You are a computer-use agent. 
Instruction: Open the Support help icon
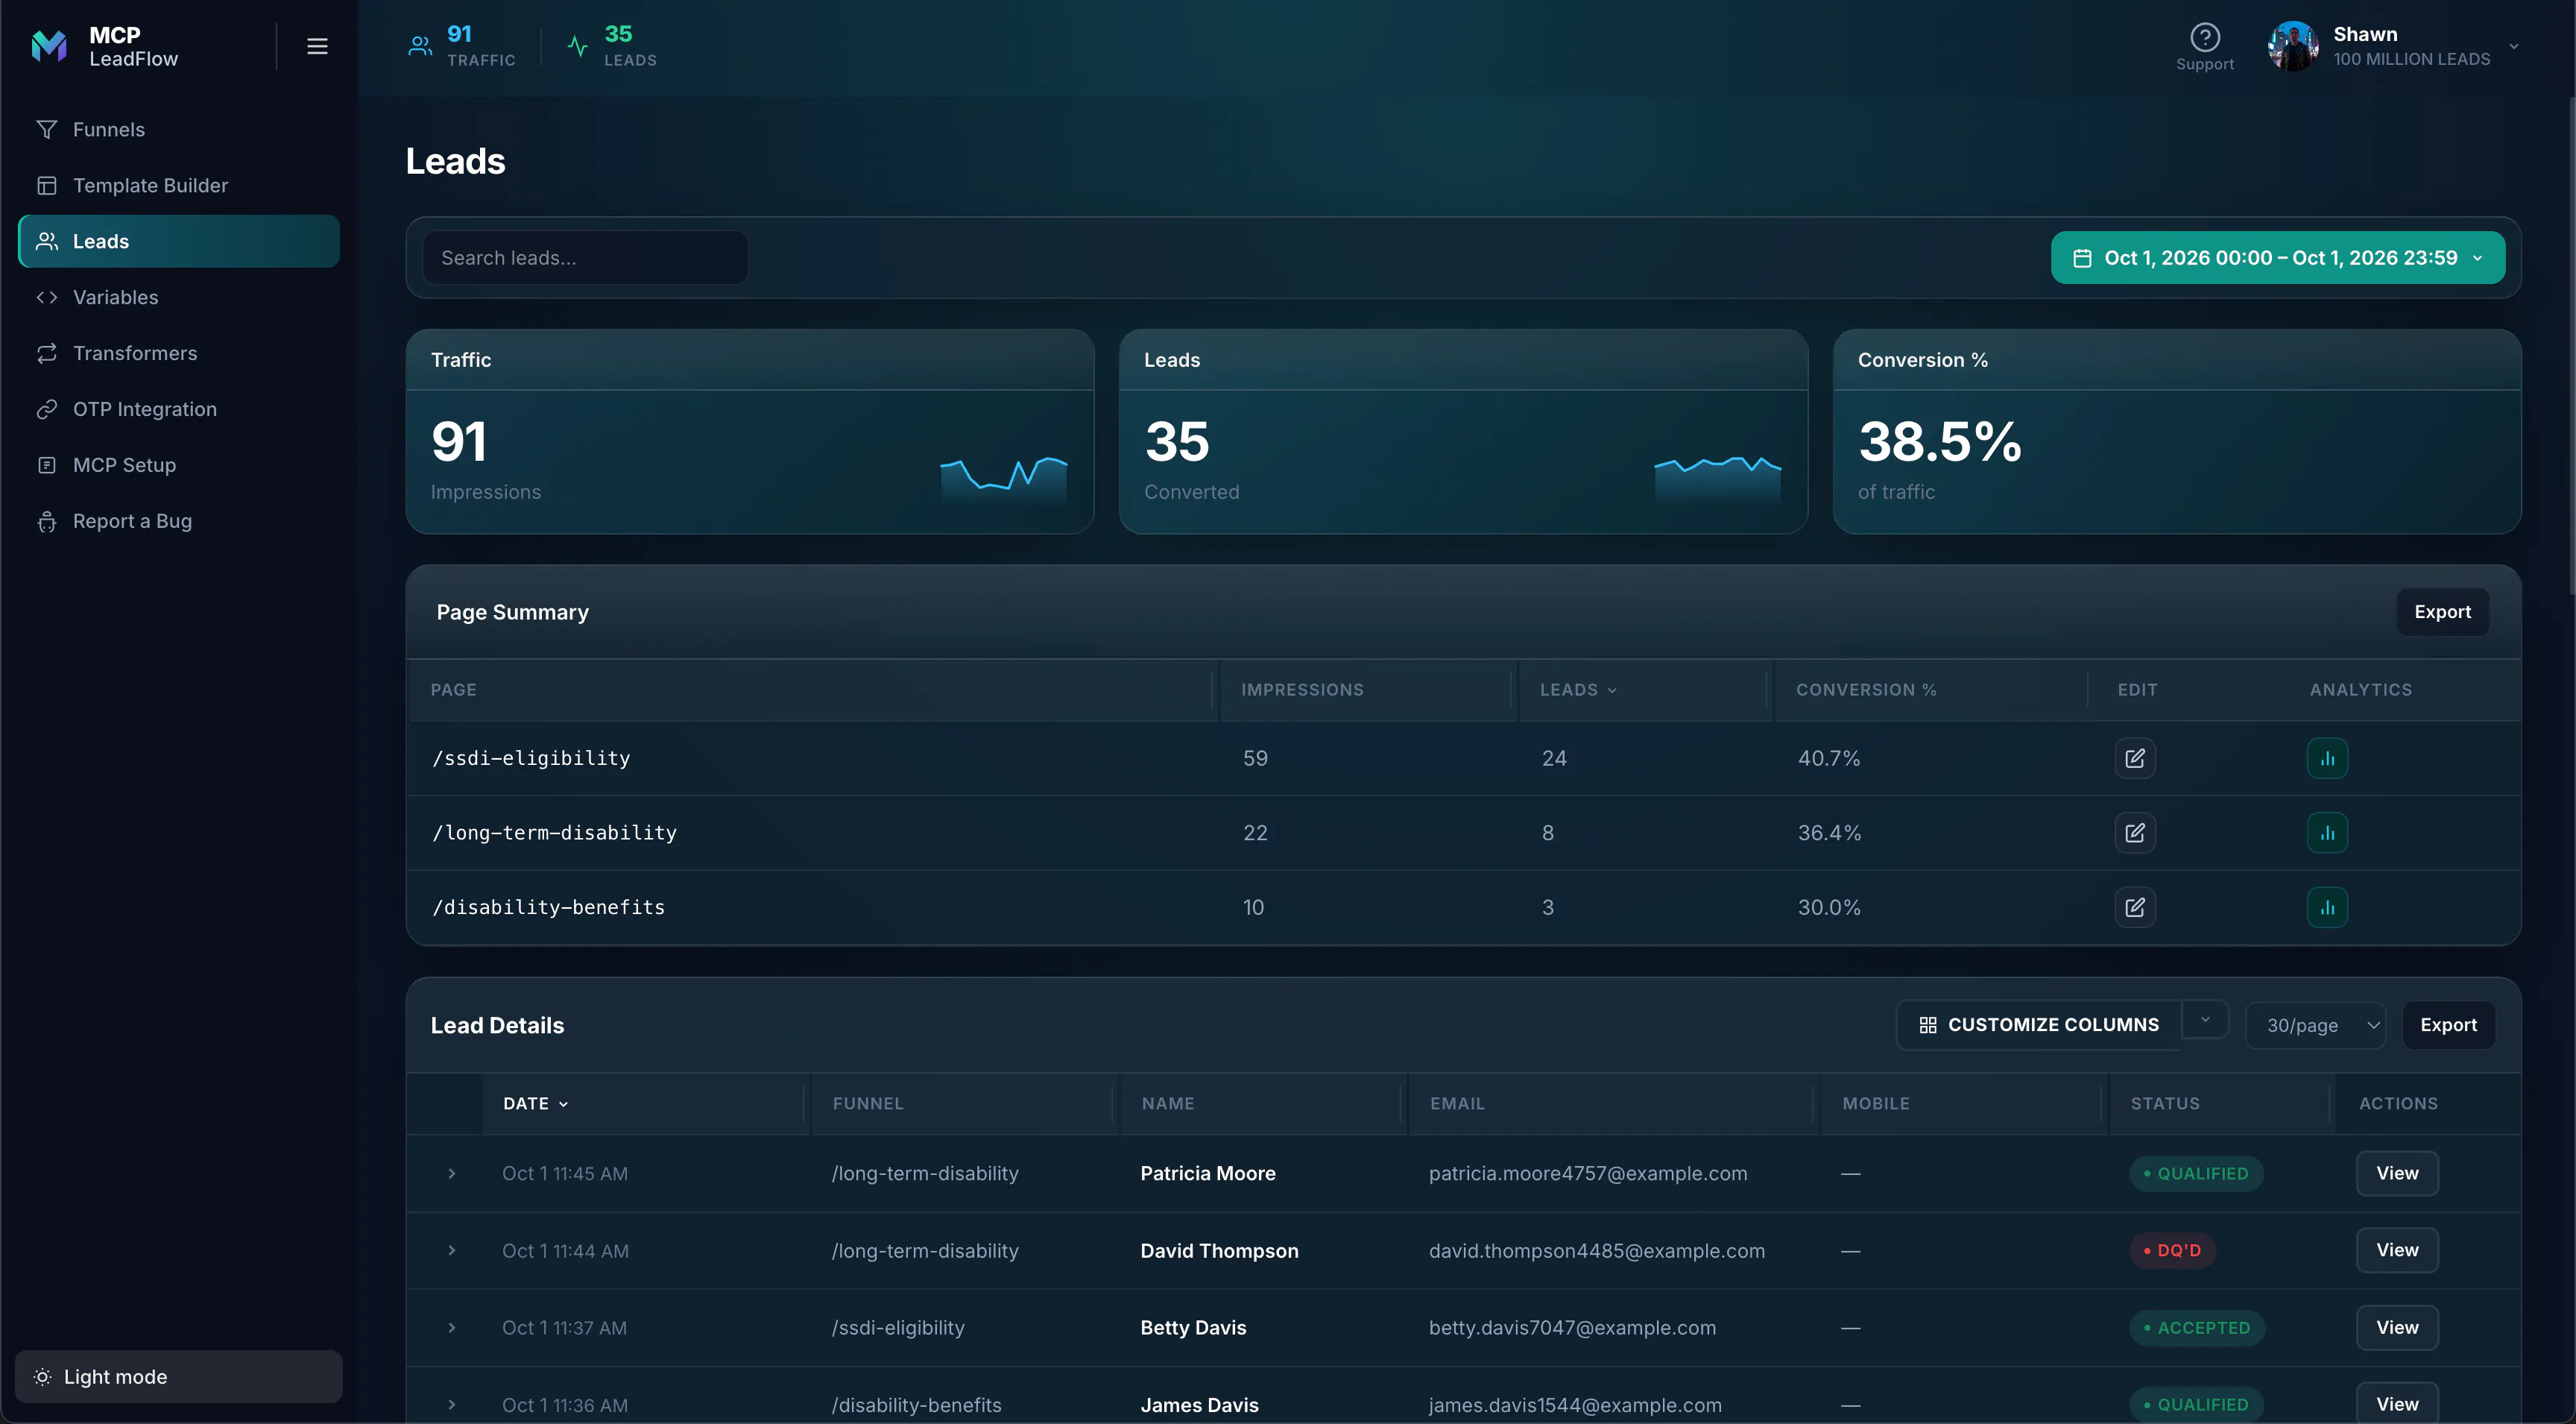(2204, 37)
